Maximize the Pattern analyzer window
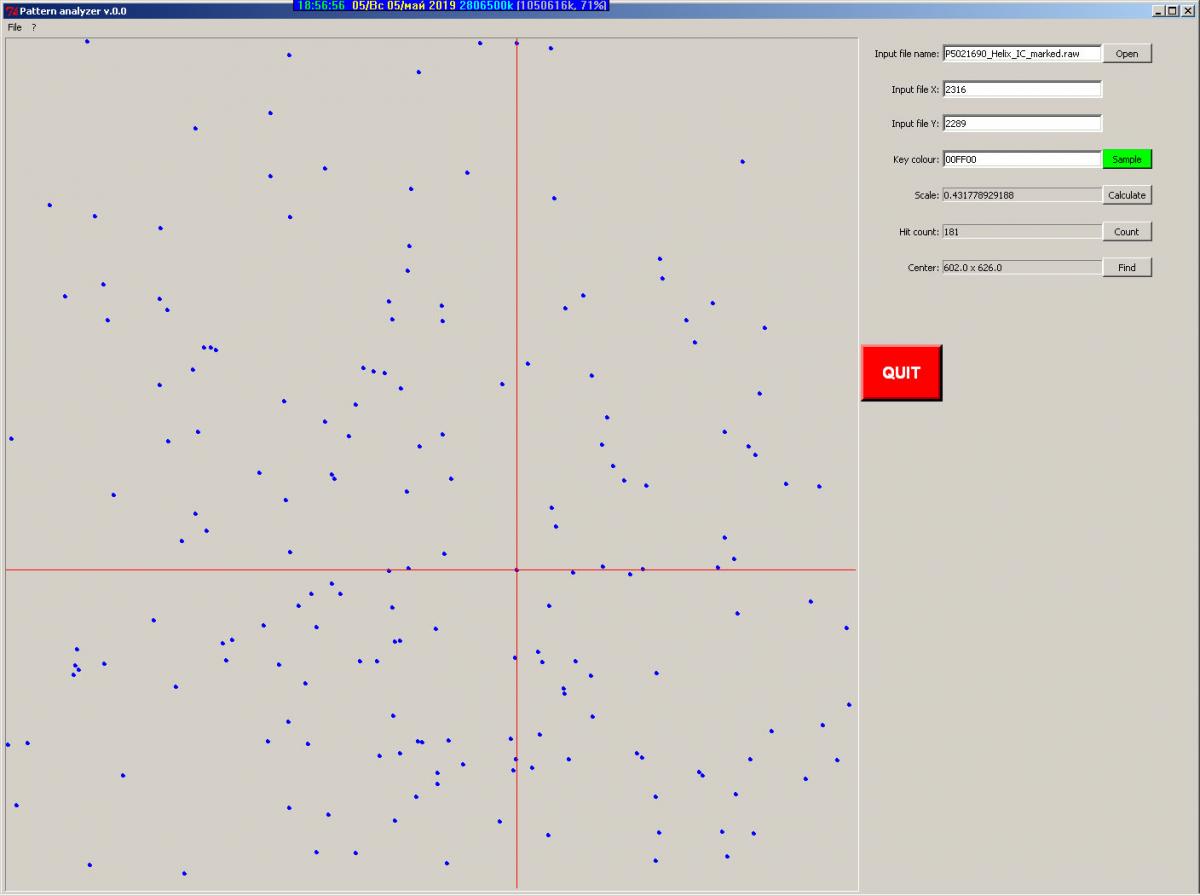This screenshot has width=1200, height=896. 1172,11
